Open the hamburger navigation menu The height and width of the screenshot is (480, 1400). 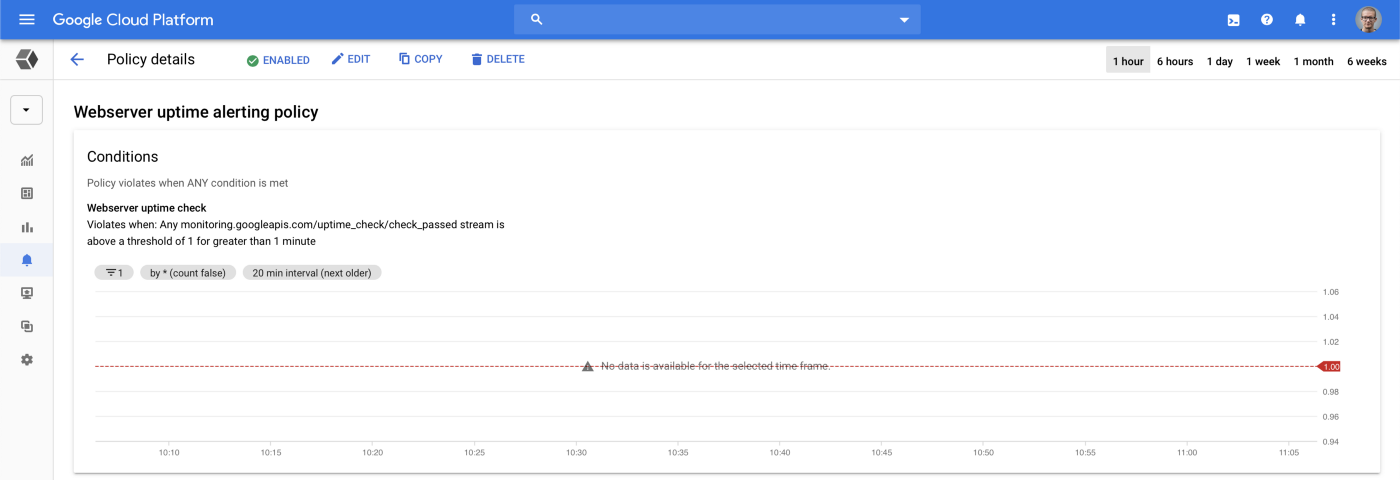click(27, 20)
